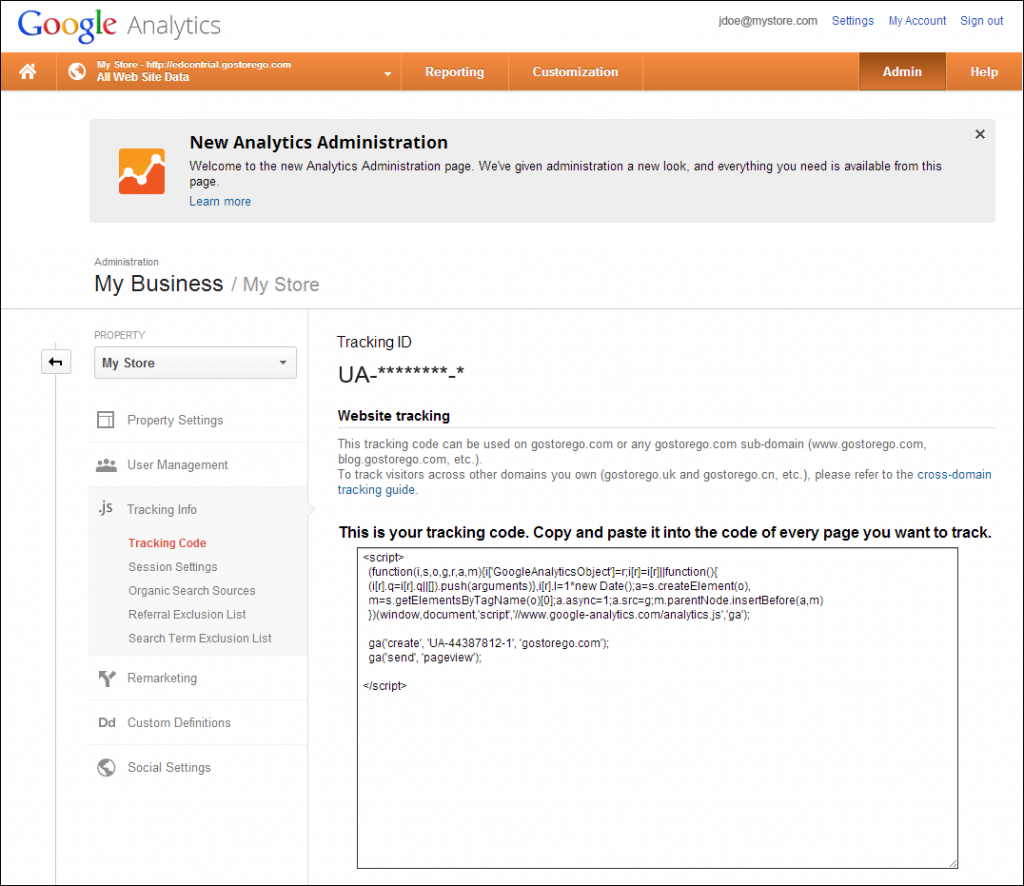Expand the All Web Site Data view selector arrow
Viewport: 1024px width, 886px height.
point(387,74)
